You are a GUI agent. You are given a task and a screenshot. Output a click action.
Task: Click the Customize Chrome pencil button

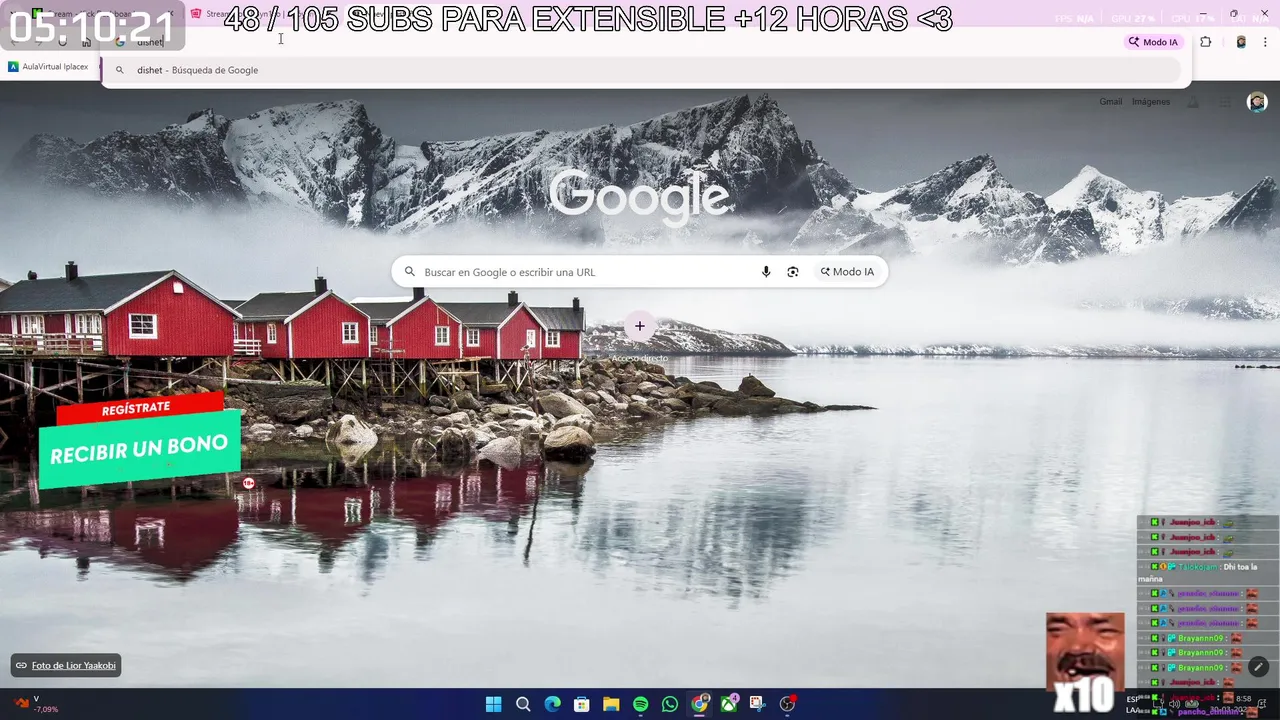(x=1258, y=666)
